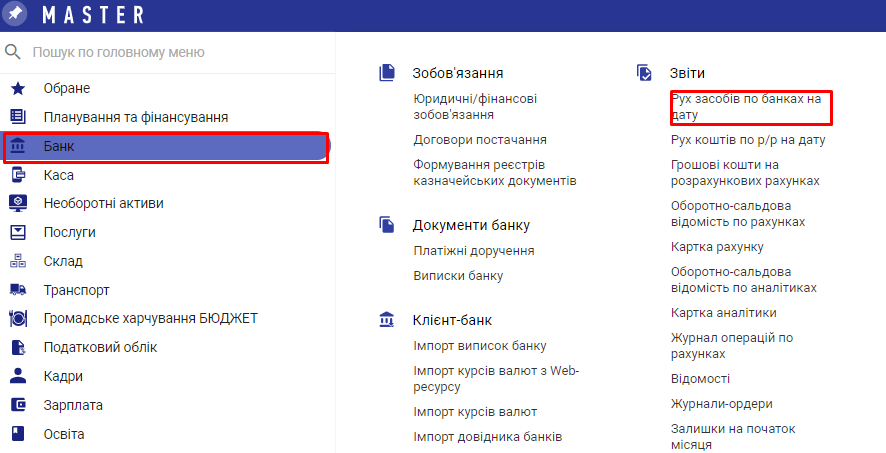The height and width of the screenshot is (453, 886).
Task: Click the Звіти section icon
Action: pos(644,73)
